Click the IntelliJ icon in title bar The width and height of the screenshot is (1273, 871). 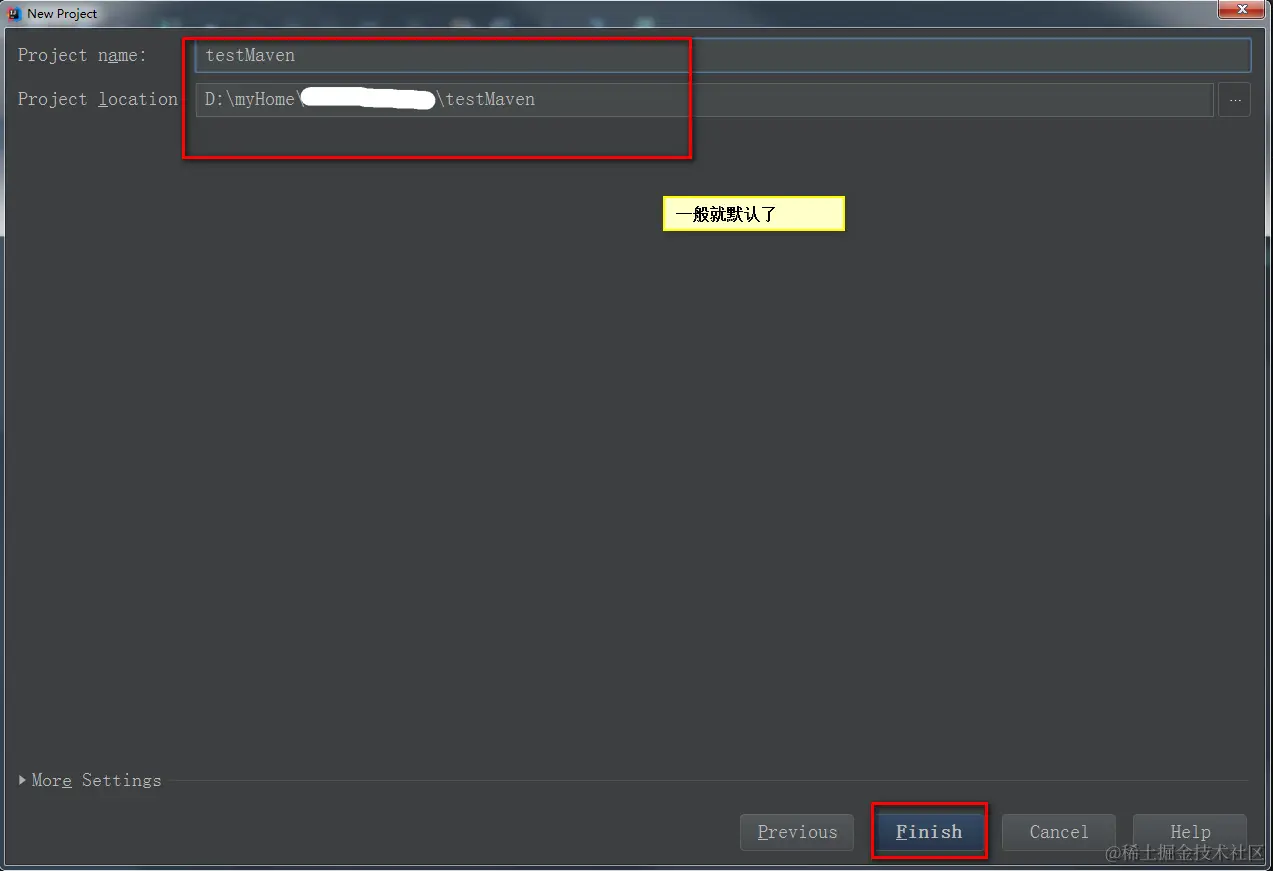point(14,13)
